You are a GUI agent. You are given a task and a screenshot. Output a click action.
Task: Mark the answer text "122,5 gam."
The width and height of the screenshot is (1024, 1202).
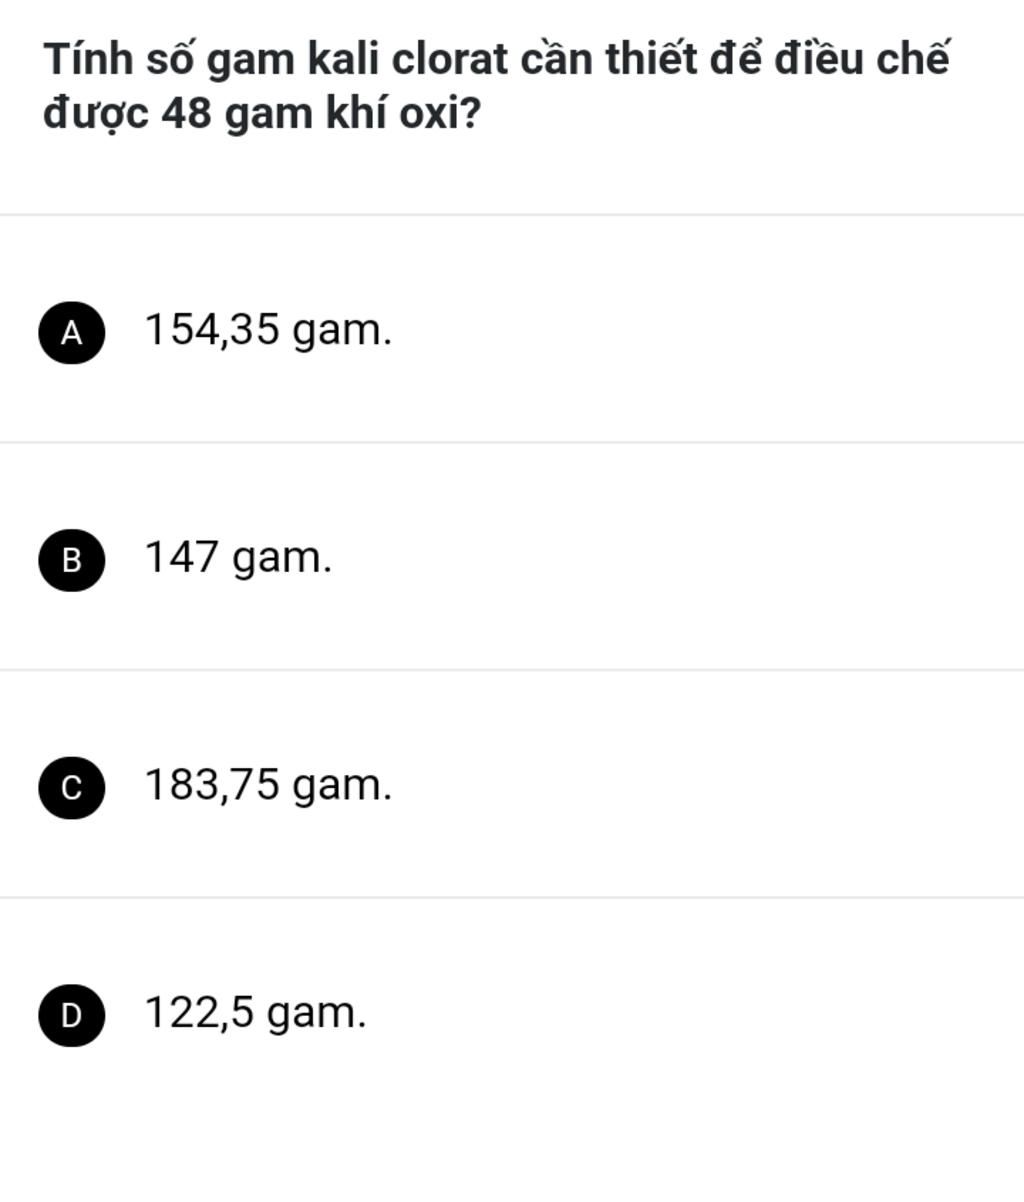256,1013
